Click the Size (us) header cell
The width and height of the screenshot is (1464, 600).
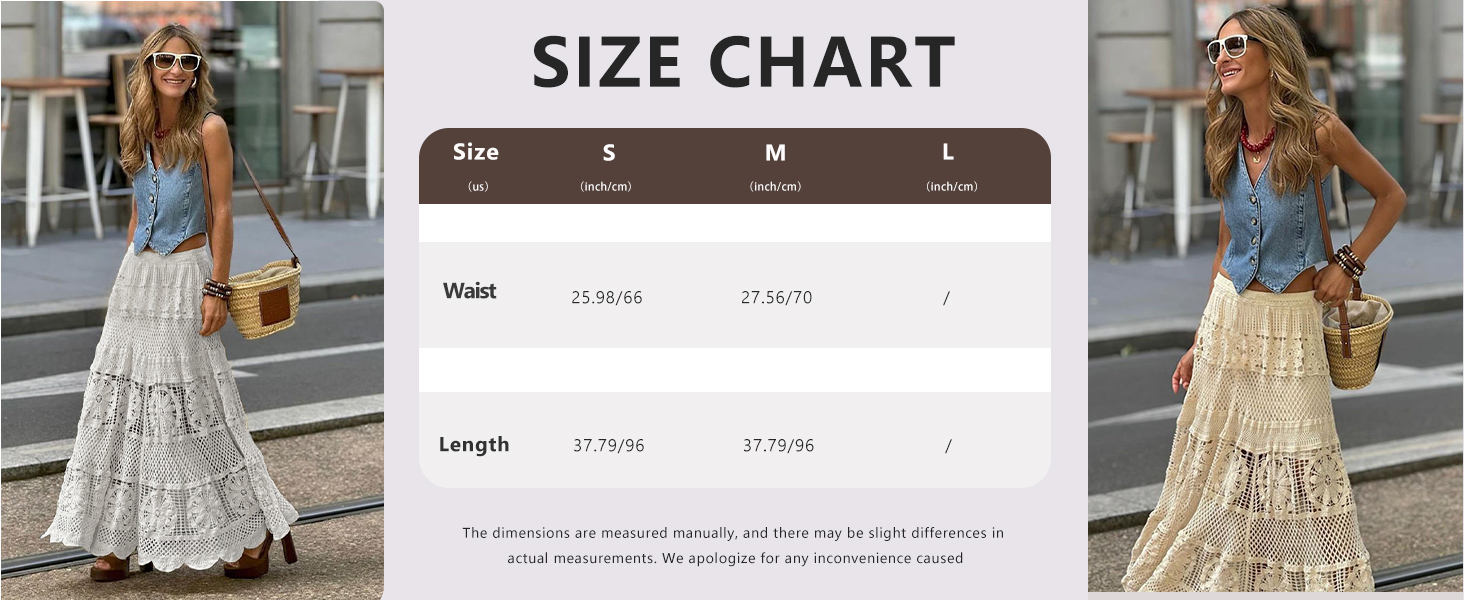[x=476, y=166]
